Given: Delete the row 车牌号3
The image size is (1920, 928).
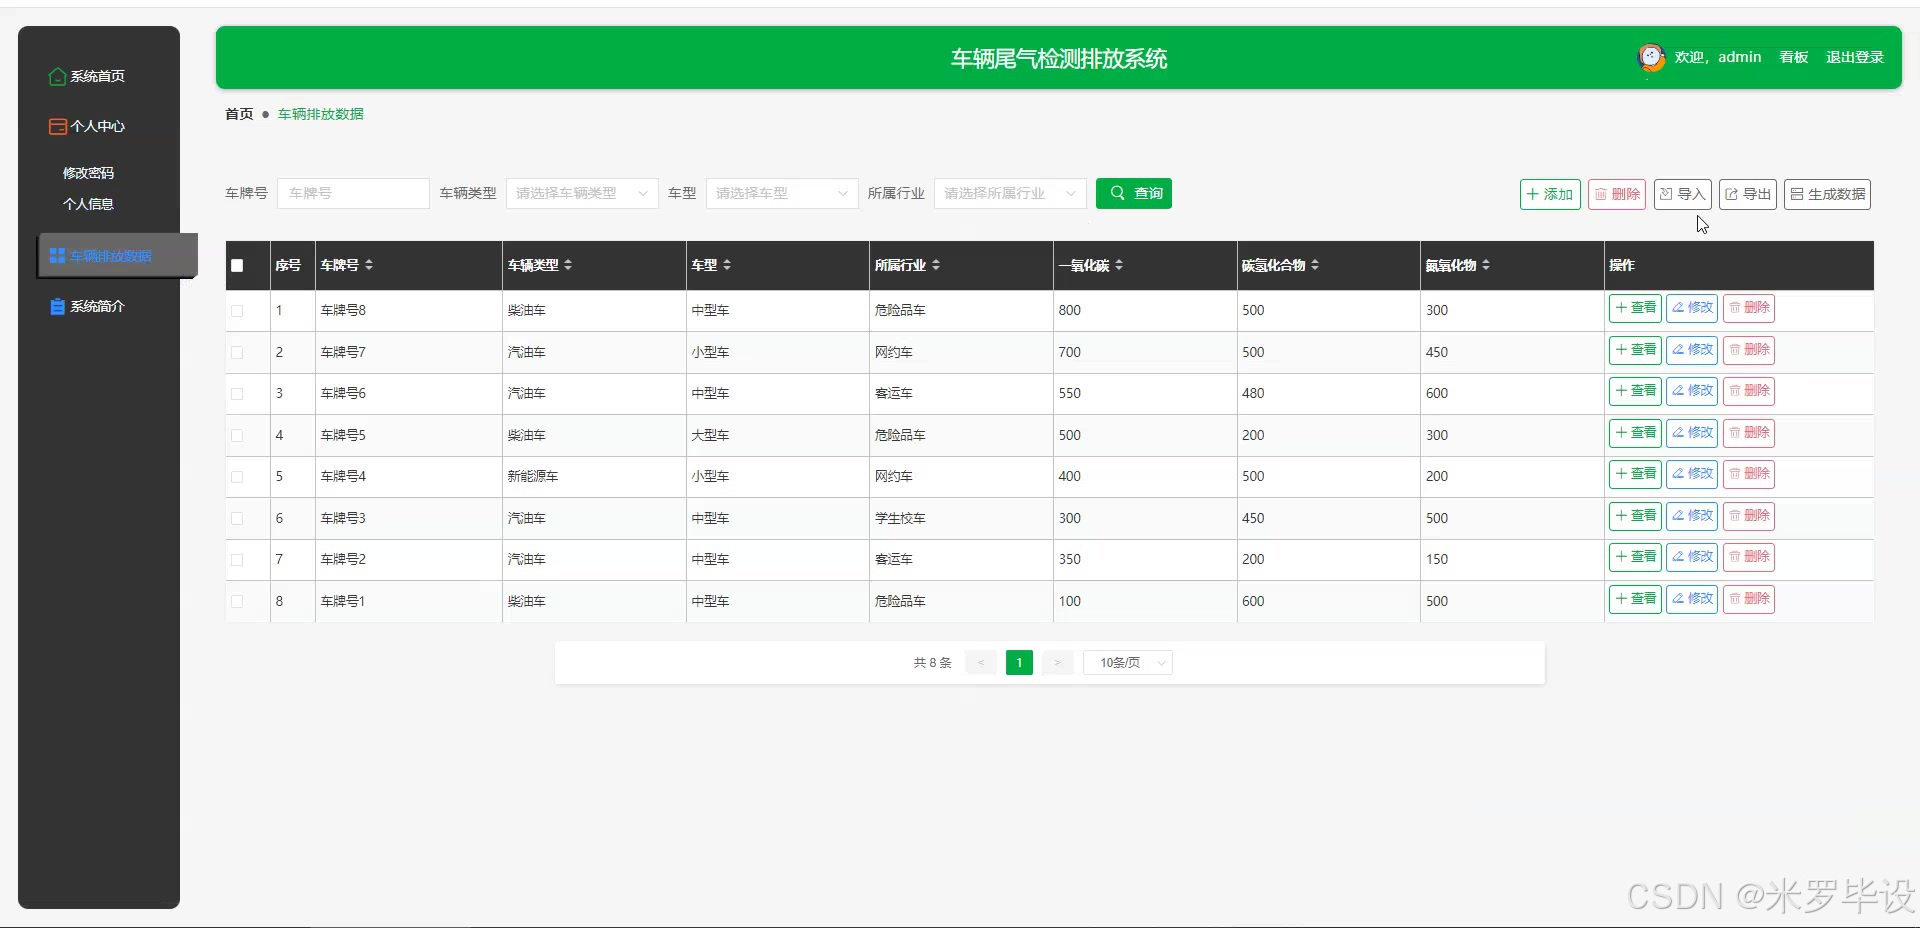Looking at the screenshot, I should tap(1749, 516).
